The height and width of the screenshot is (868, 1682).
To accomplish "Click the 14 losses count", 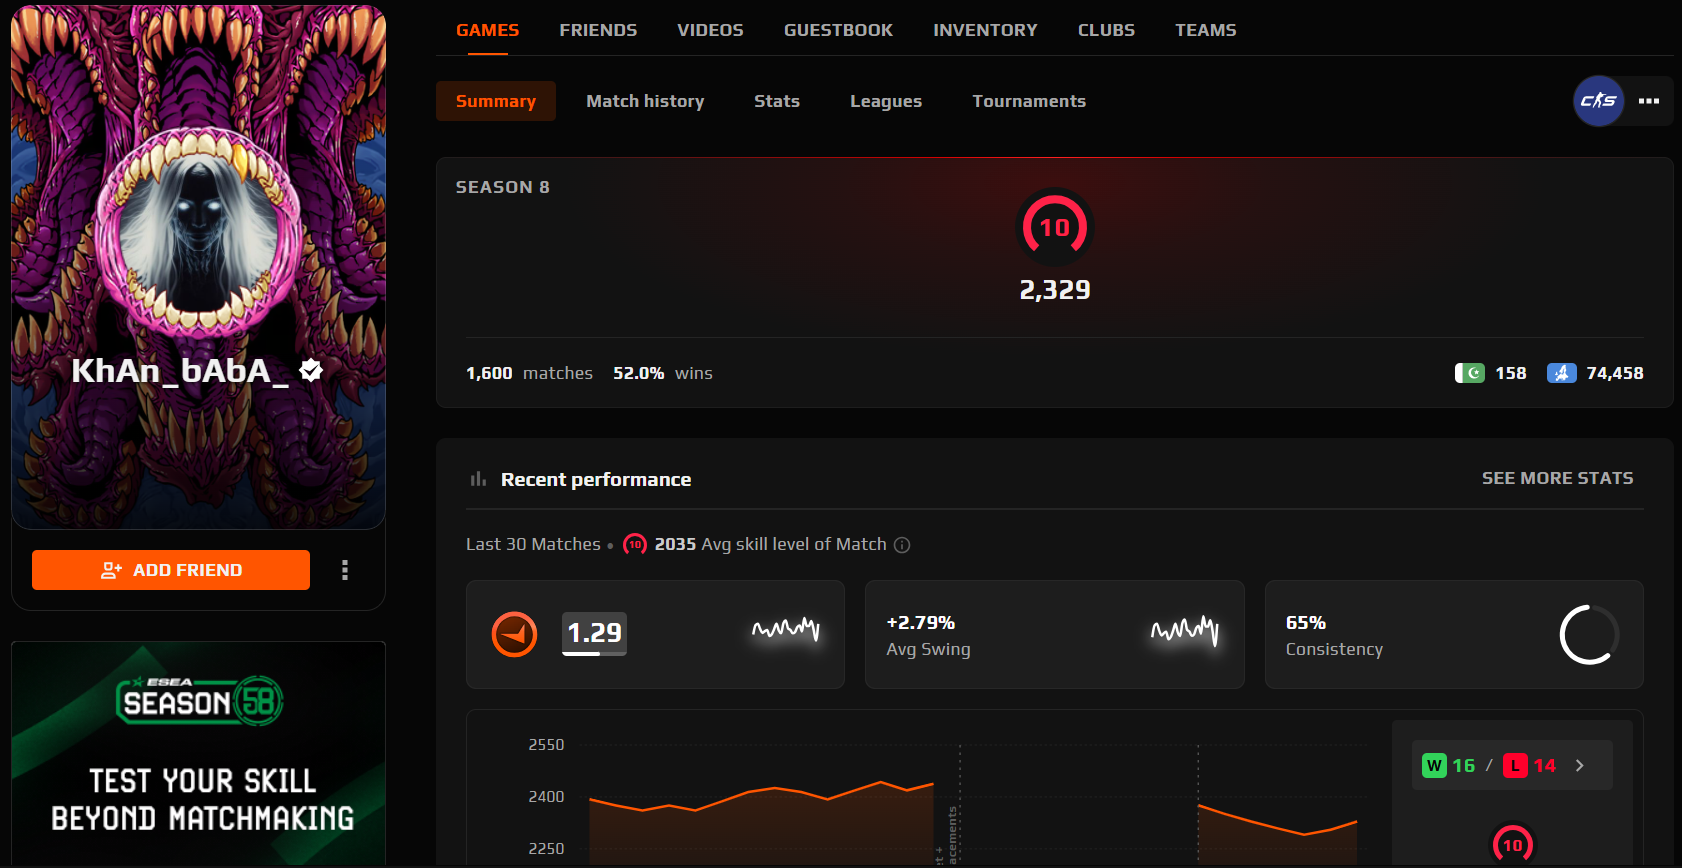I will coord(1544,766).
